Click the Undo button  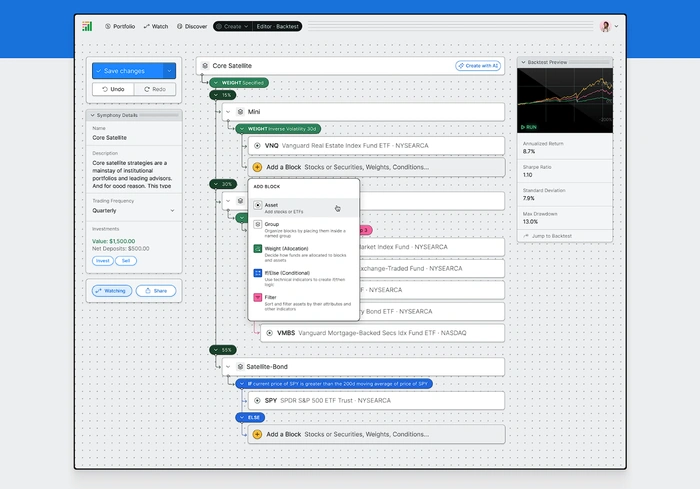(x=113, y=89)
